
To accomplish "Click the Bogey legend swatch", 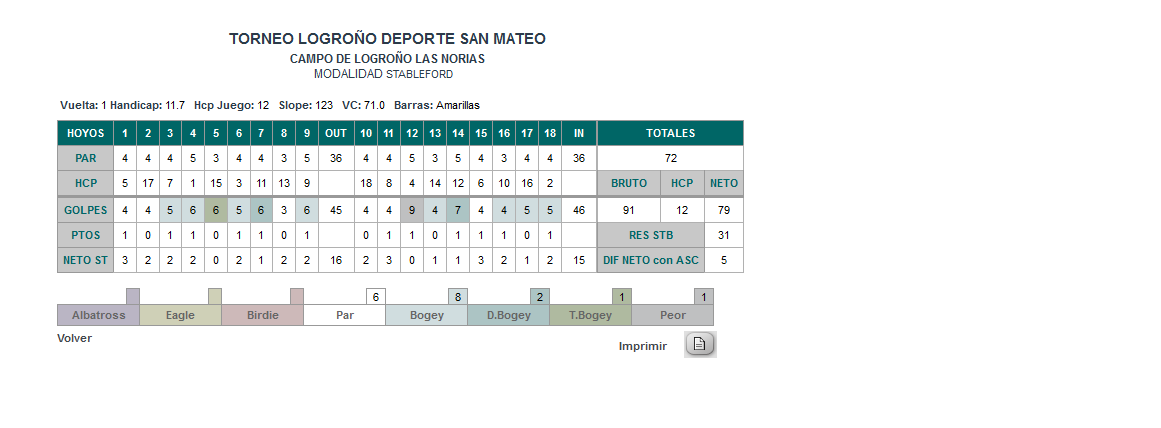I will (427, 315).
